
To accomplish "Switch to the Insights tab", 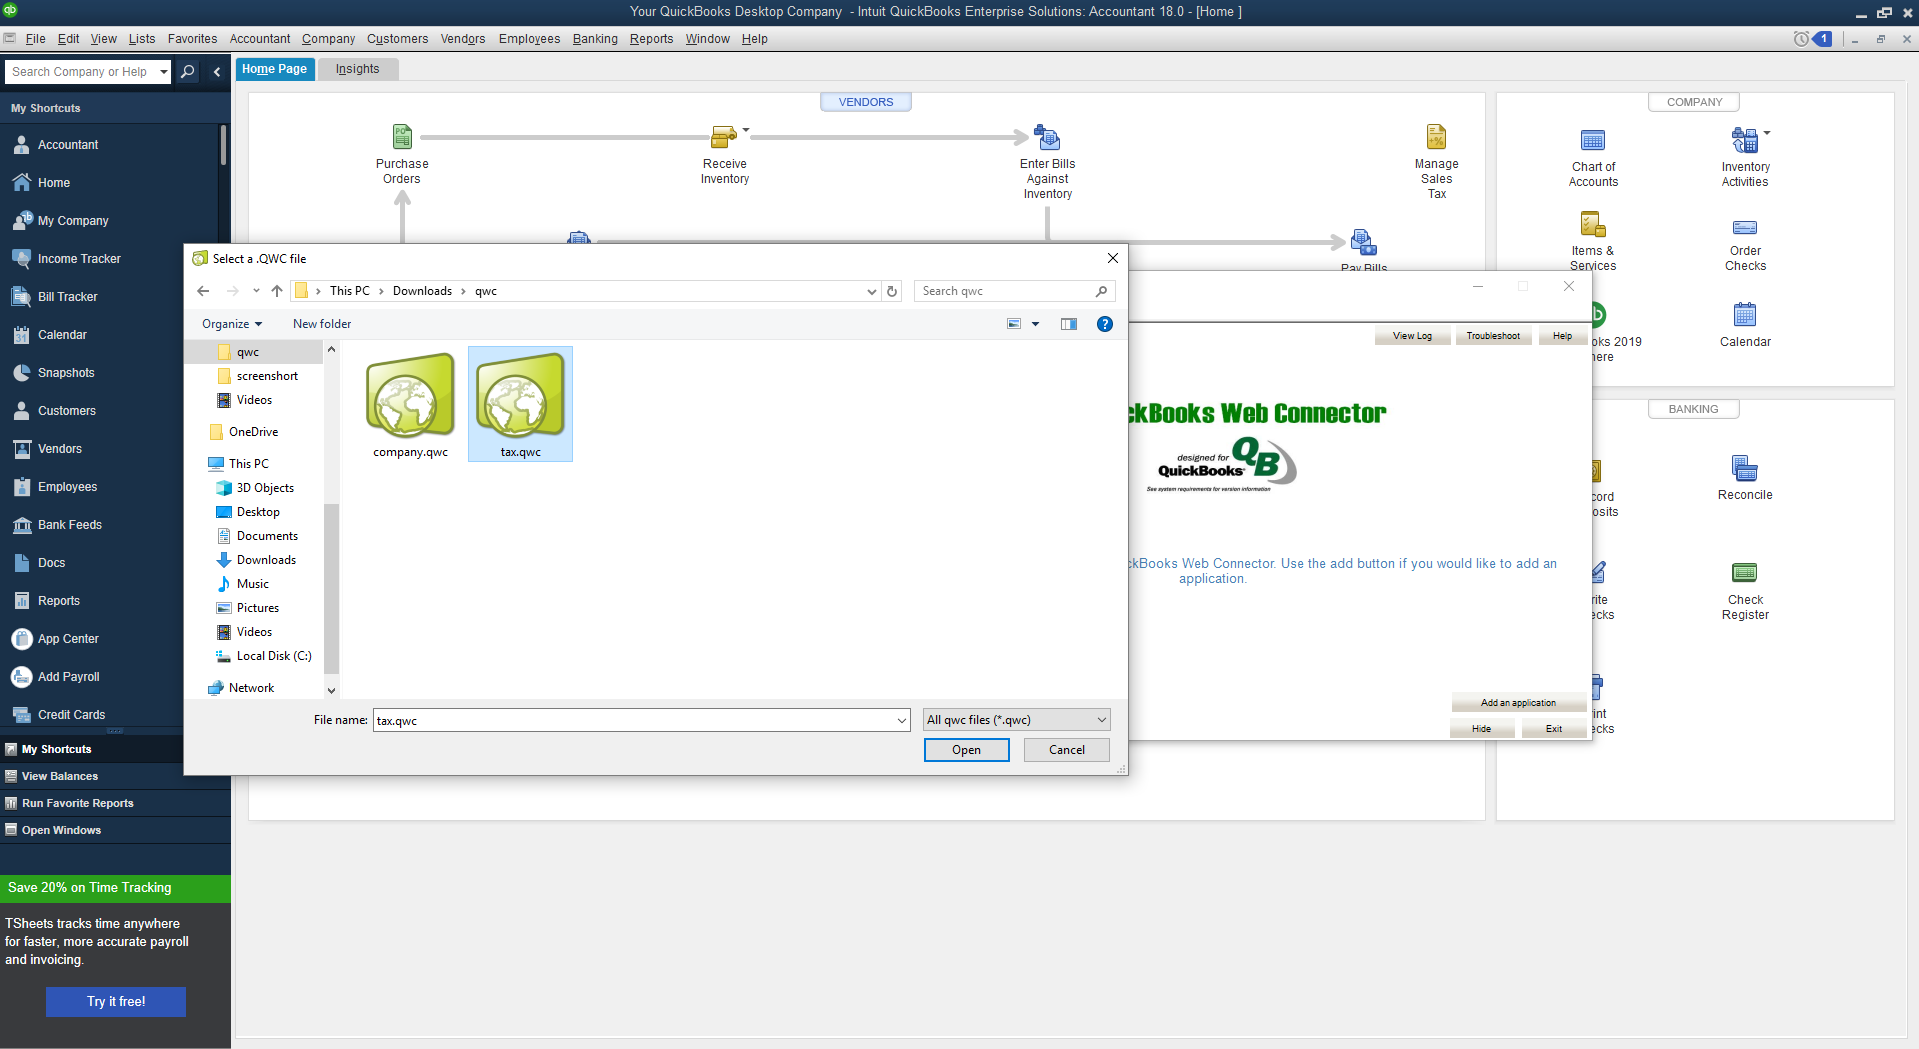I will pos(357,69).
